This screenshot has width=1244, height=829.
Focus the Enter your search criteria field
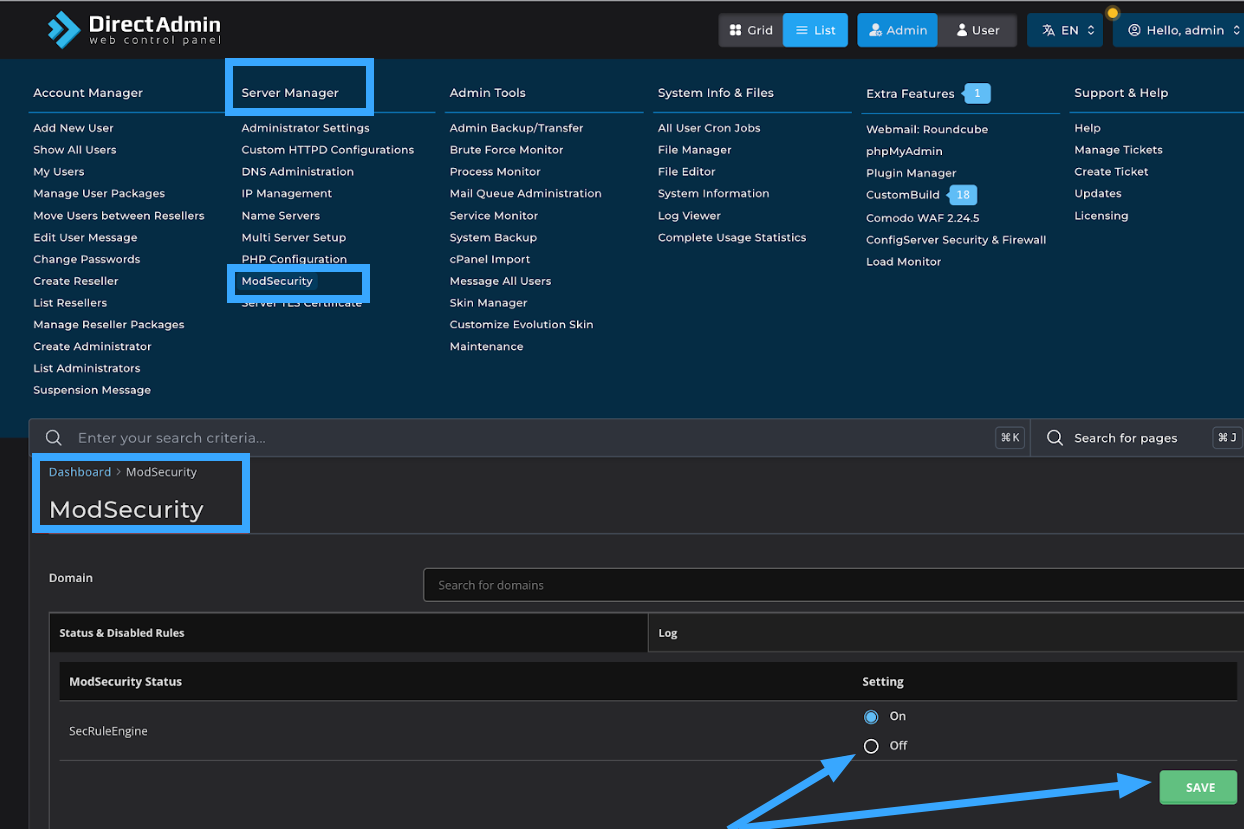[x=530, y=438]
